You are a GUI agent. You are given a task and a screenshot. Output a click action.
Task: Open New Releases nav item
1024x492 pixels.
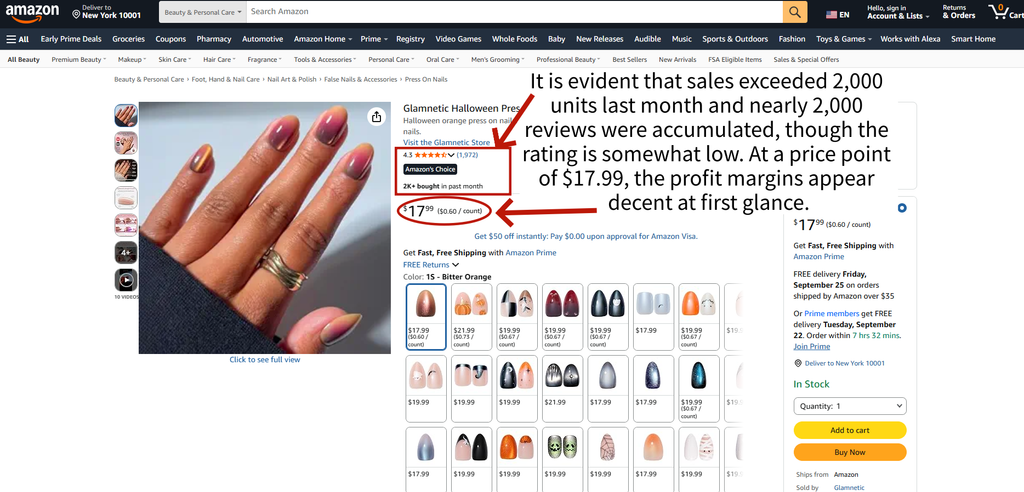[600, 39]
